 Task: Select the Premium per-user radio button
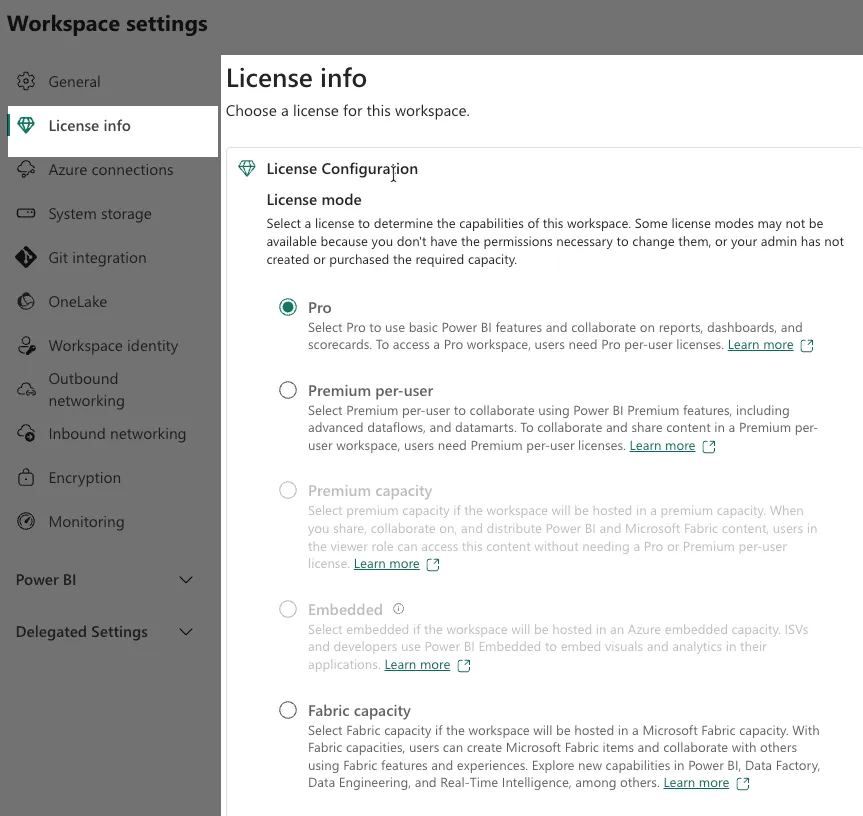[288, 390]
